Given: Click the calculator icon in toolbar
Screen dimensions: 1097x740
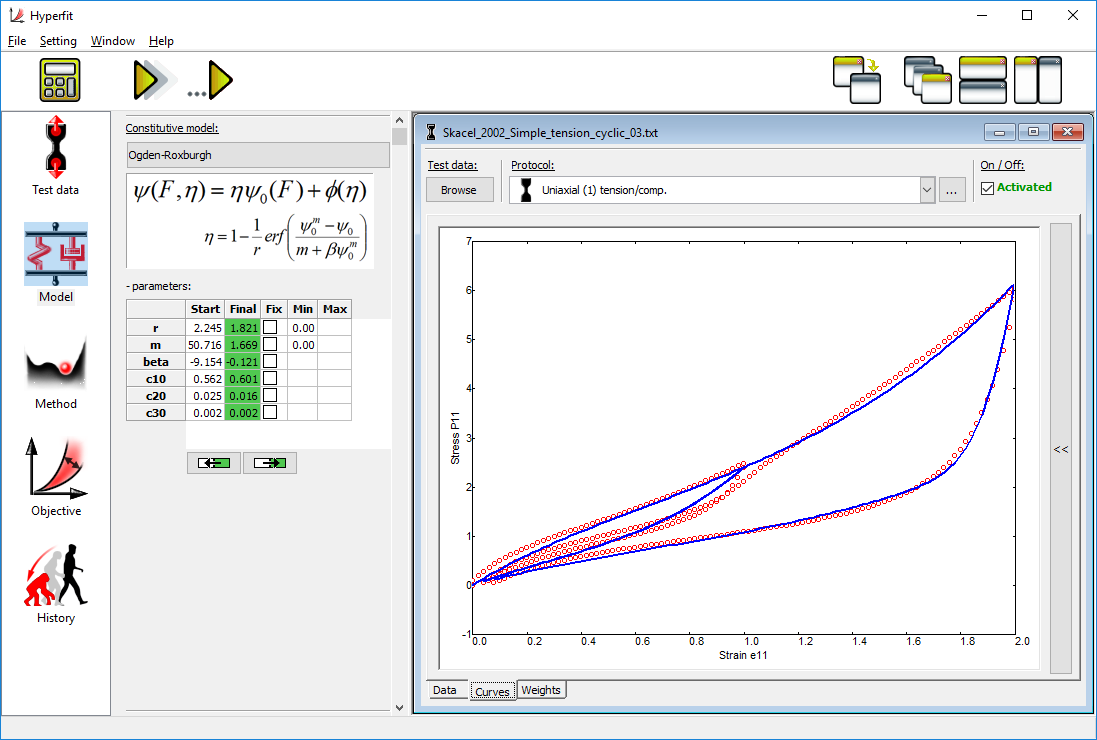Looking at the screenshot, I should pos(60,80).
